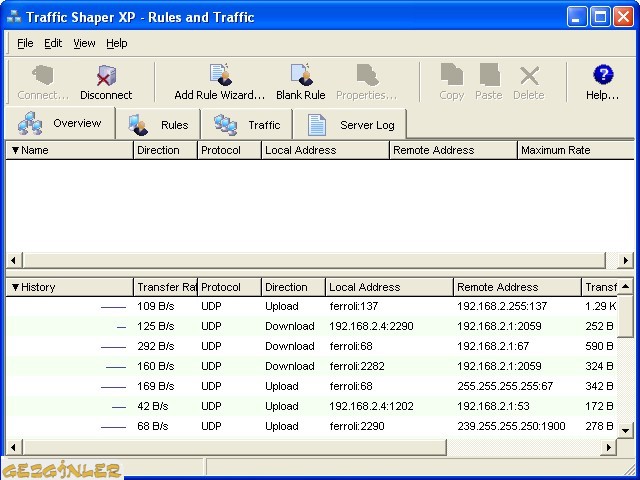The height and width of the screenshot is (480, 640).
Task: Create a Blank Rule
Action: pyautogui.click(x=301, y=82)
